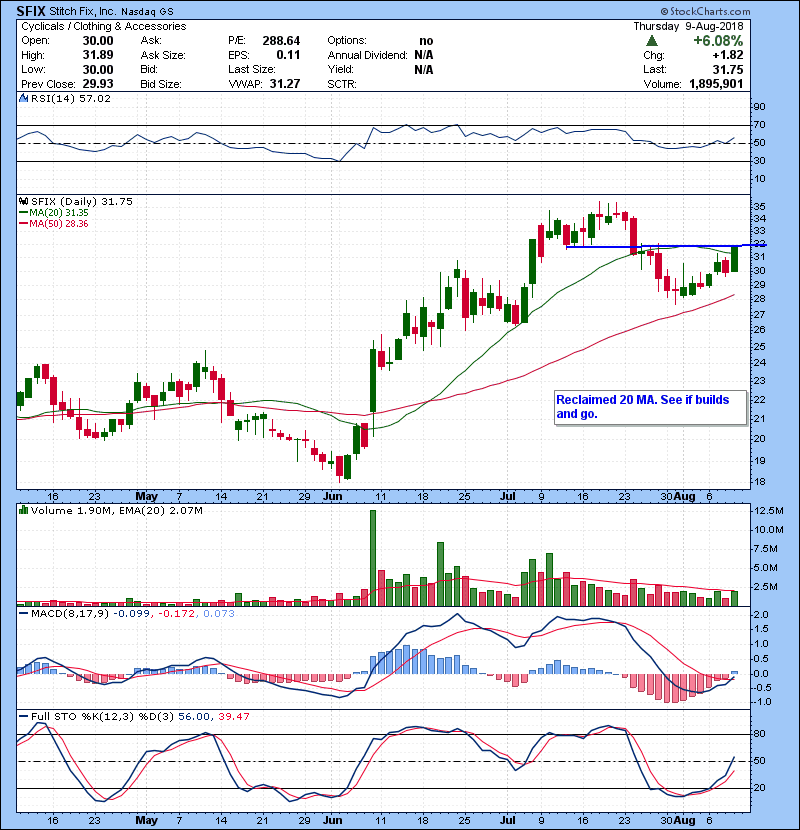This screenshot has height=830, width=800.
Task: Click the High value 31.89
Action: click(98, 55)
